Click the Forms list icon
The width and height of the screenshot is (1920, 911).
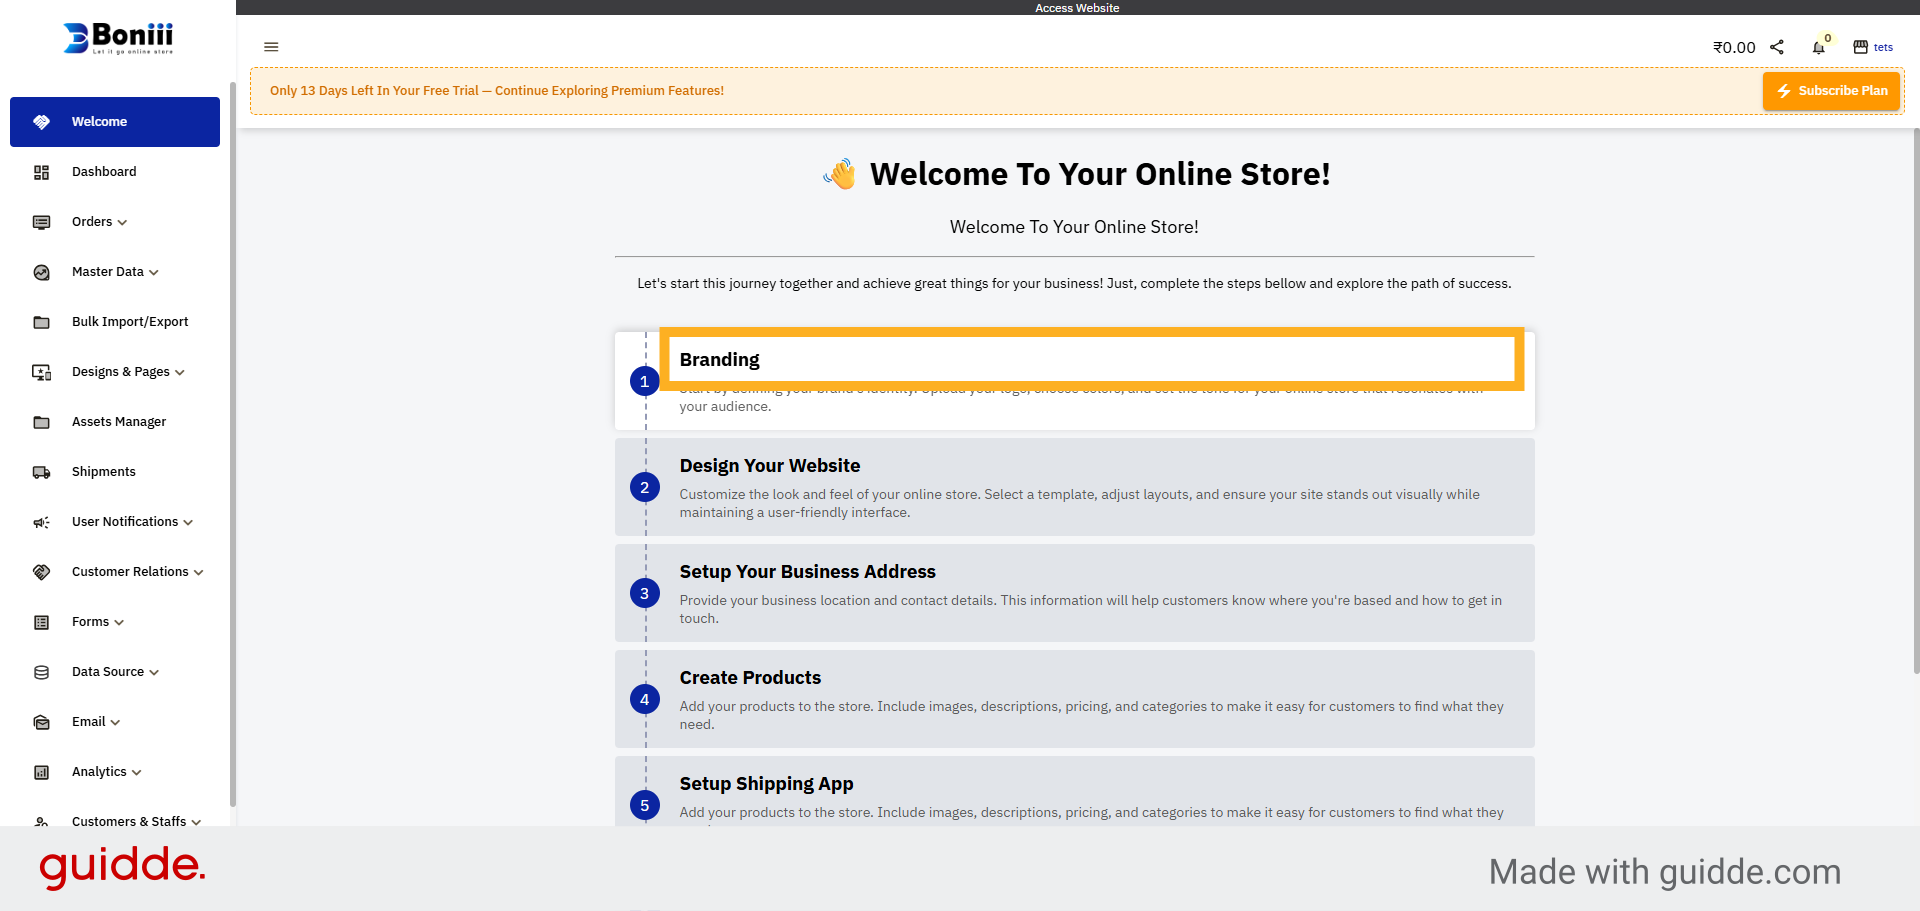coord(41,621)
